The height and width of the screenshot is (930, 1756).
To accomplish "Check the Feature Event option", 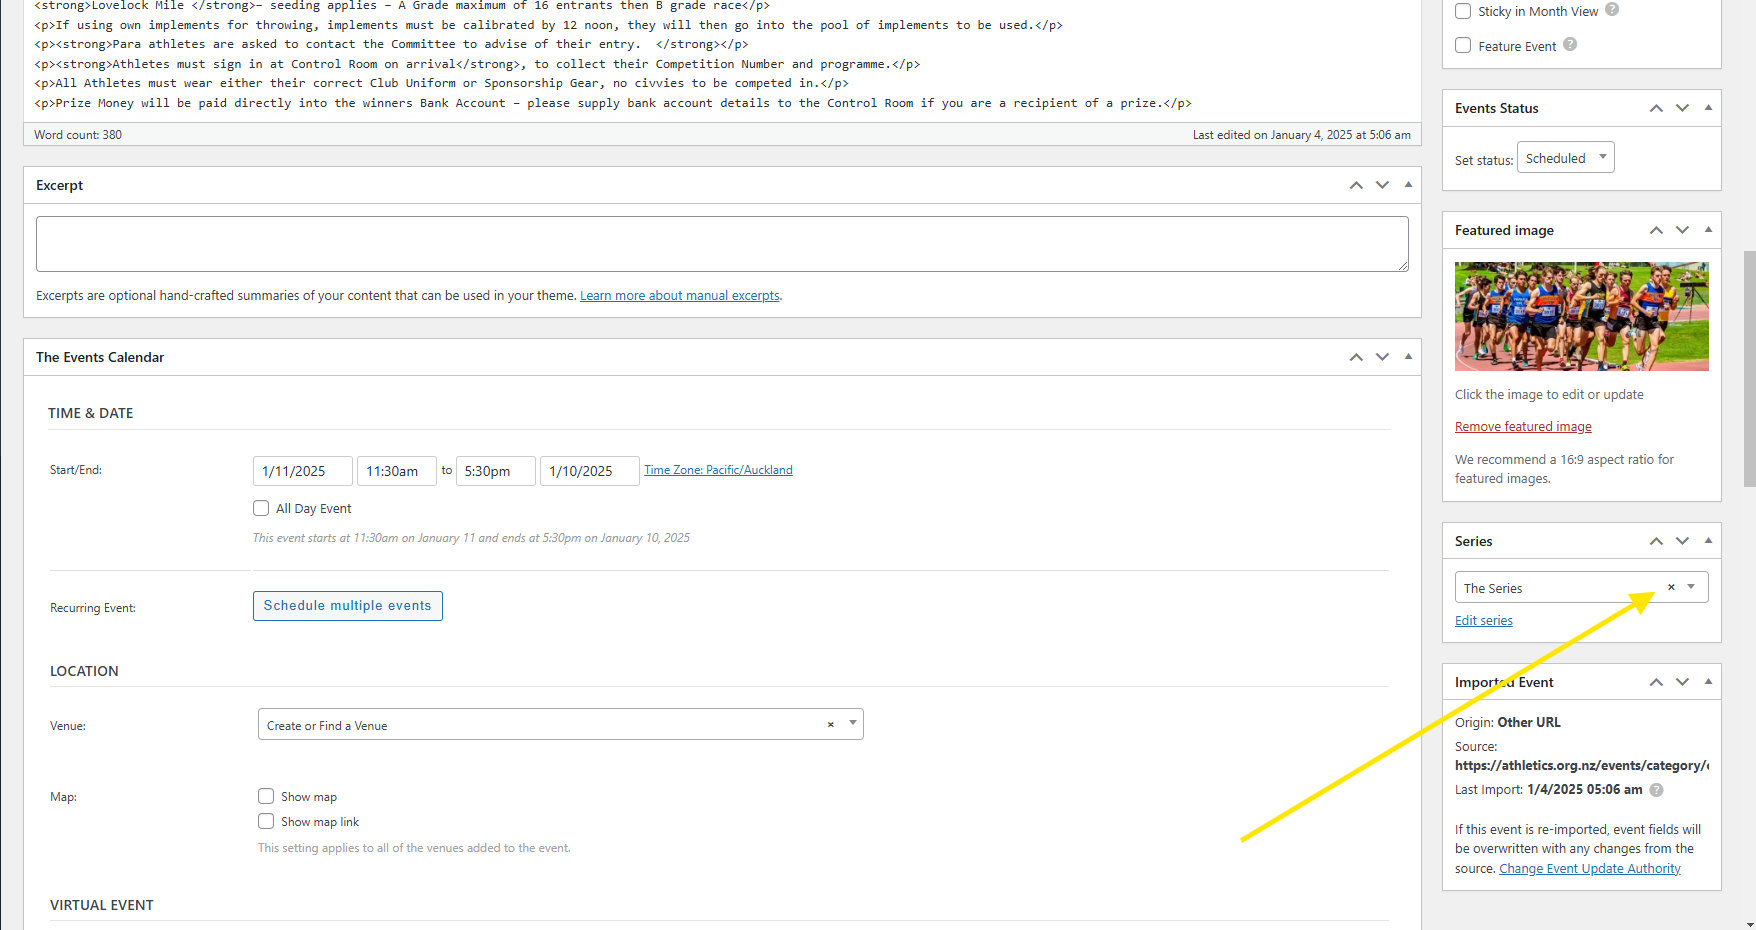I will (x=1463, y=45).
